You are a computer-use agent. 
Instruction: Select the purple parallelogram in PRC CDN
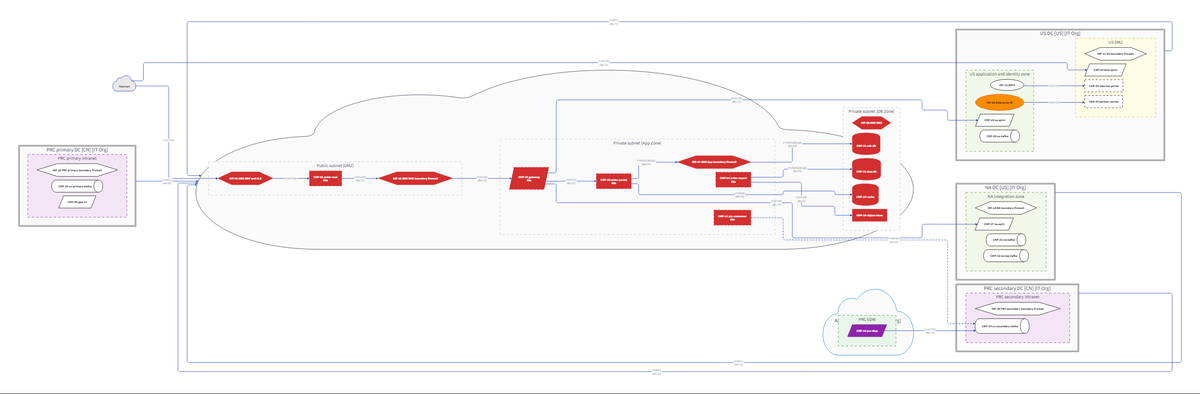(866, 331)
